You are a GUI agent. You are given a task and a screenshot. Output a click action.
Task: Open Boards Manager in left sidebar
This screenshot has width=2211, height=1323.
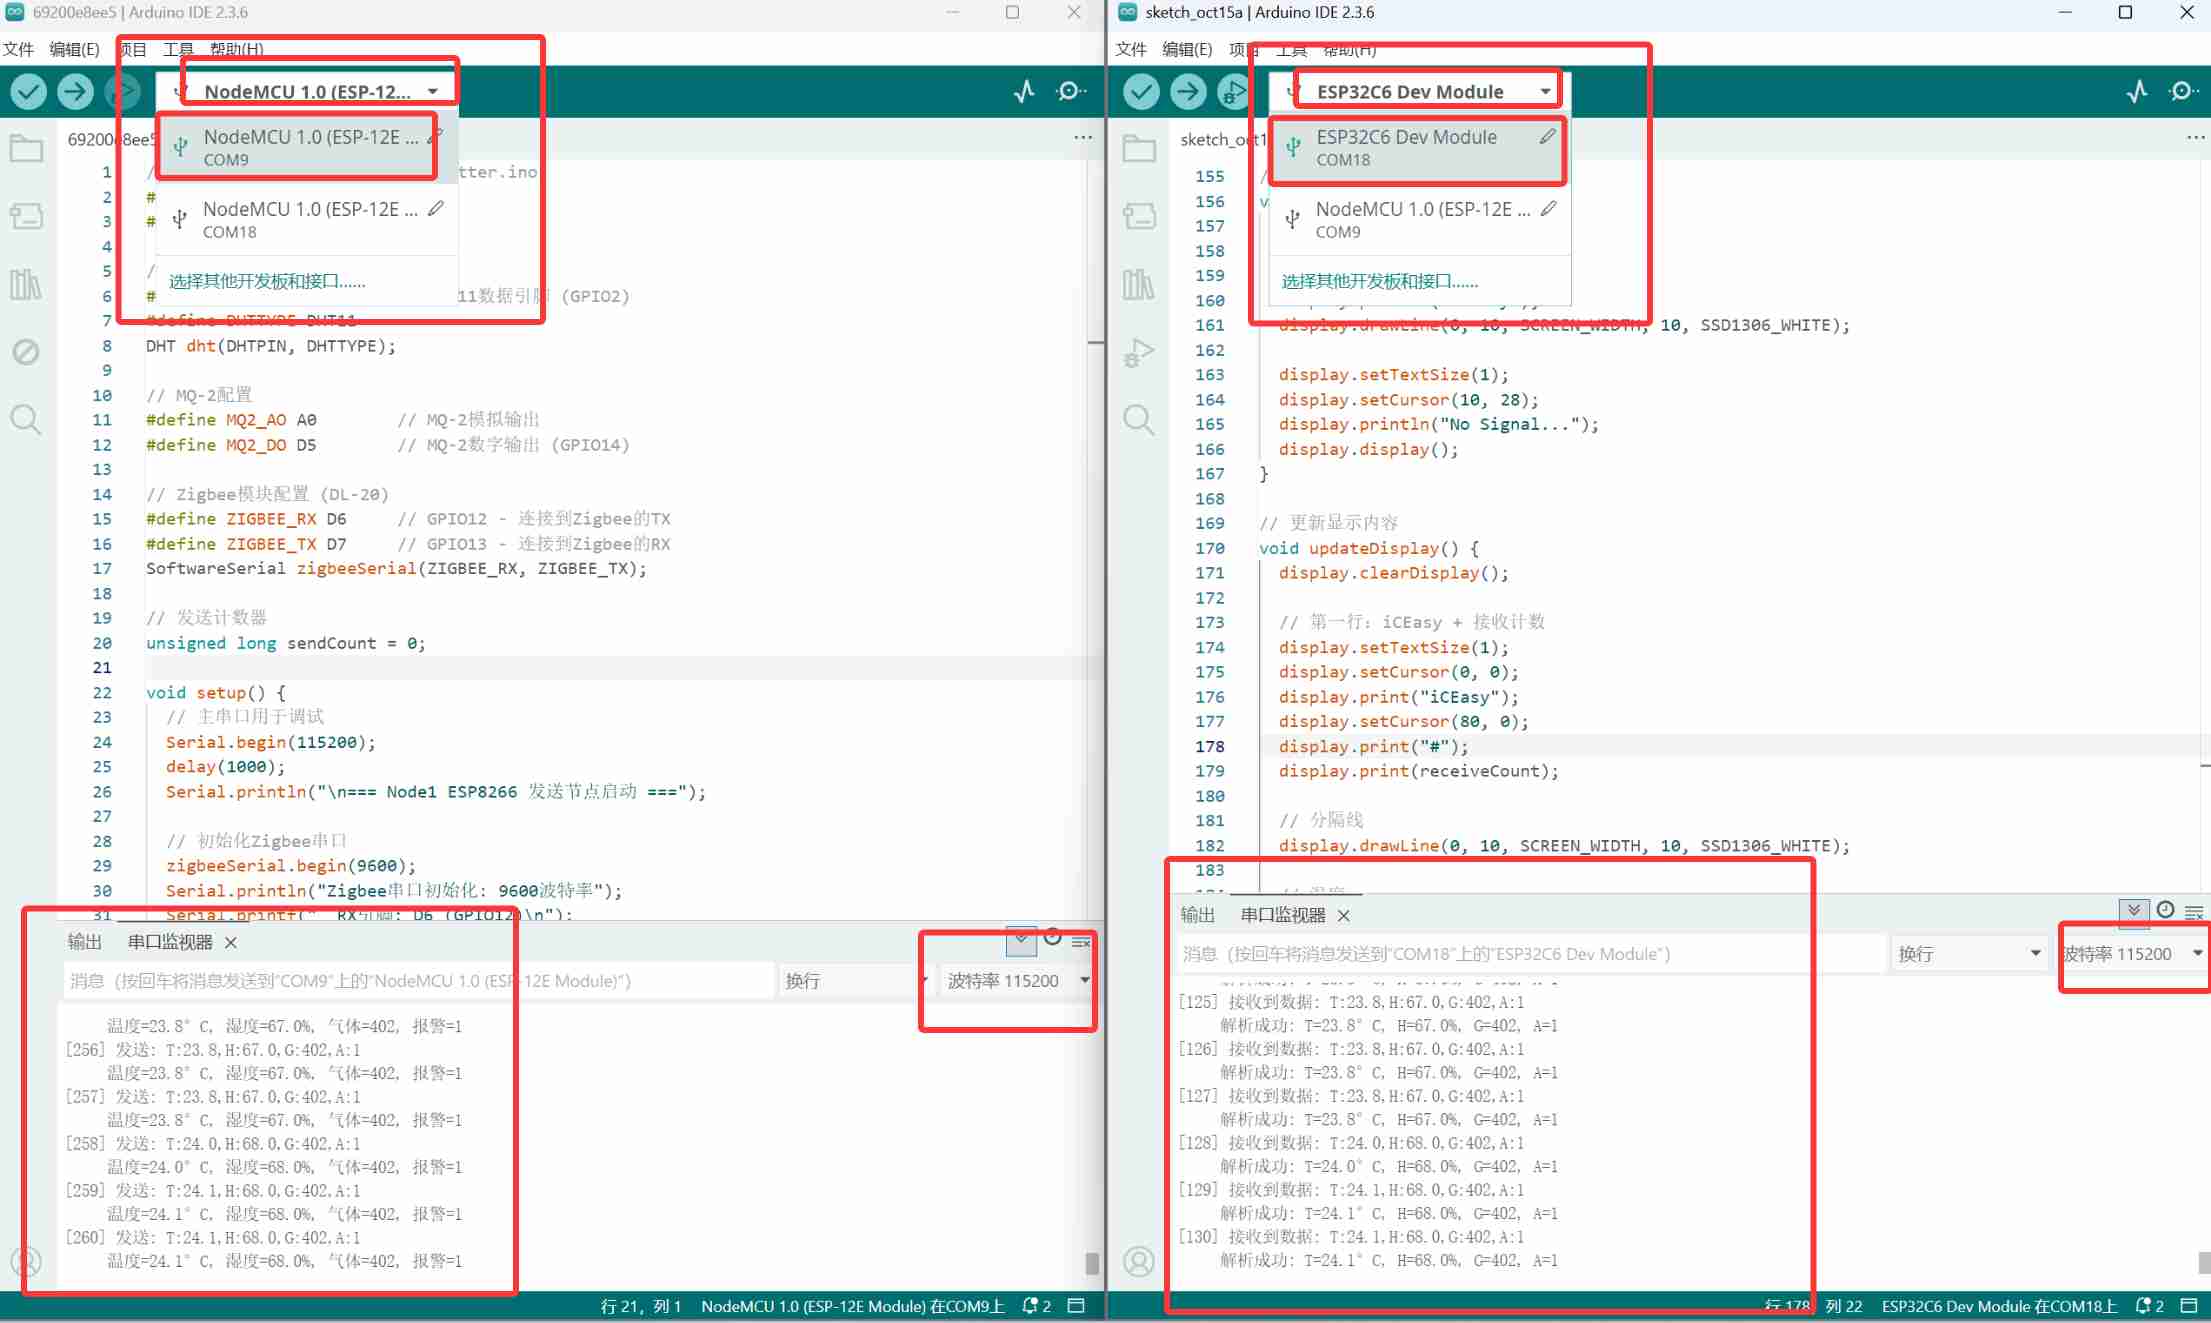coord(26,216)
